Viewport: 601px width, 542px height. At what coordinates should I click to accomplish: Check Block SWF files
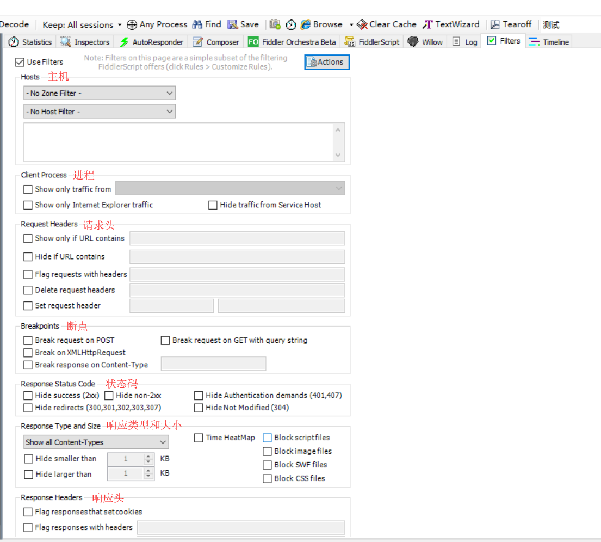pyautogui.click(x=268, y=465)
